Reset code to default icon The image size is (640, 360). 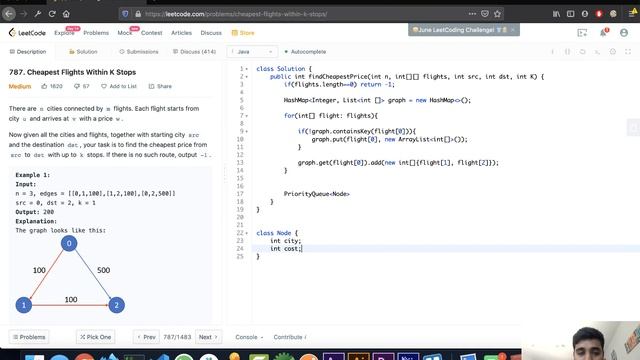(582, 52)
